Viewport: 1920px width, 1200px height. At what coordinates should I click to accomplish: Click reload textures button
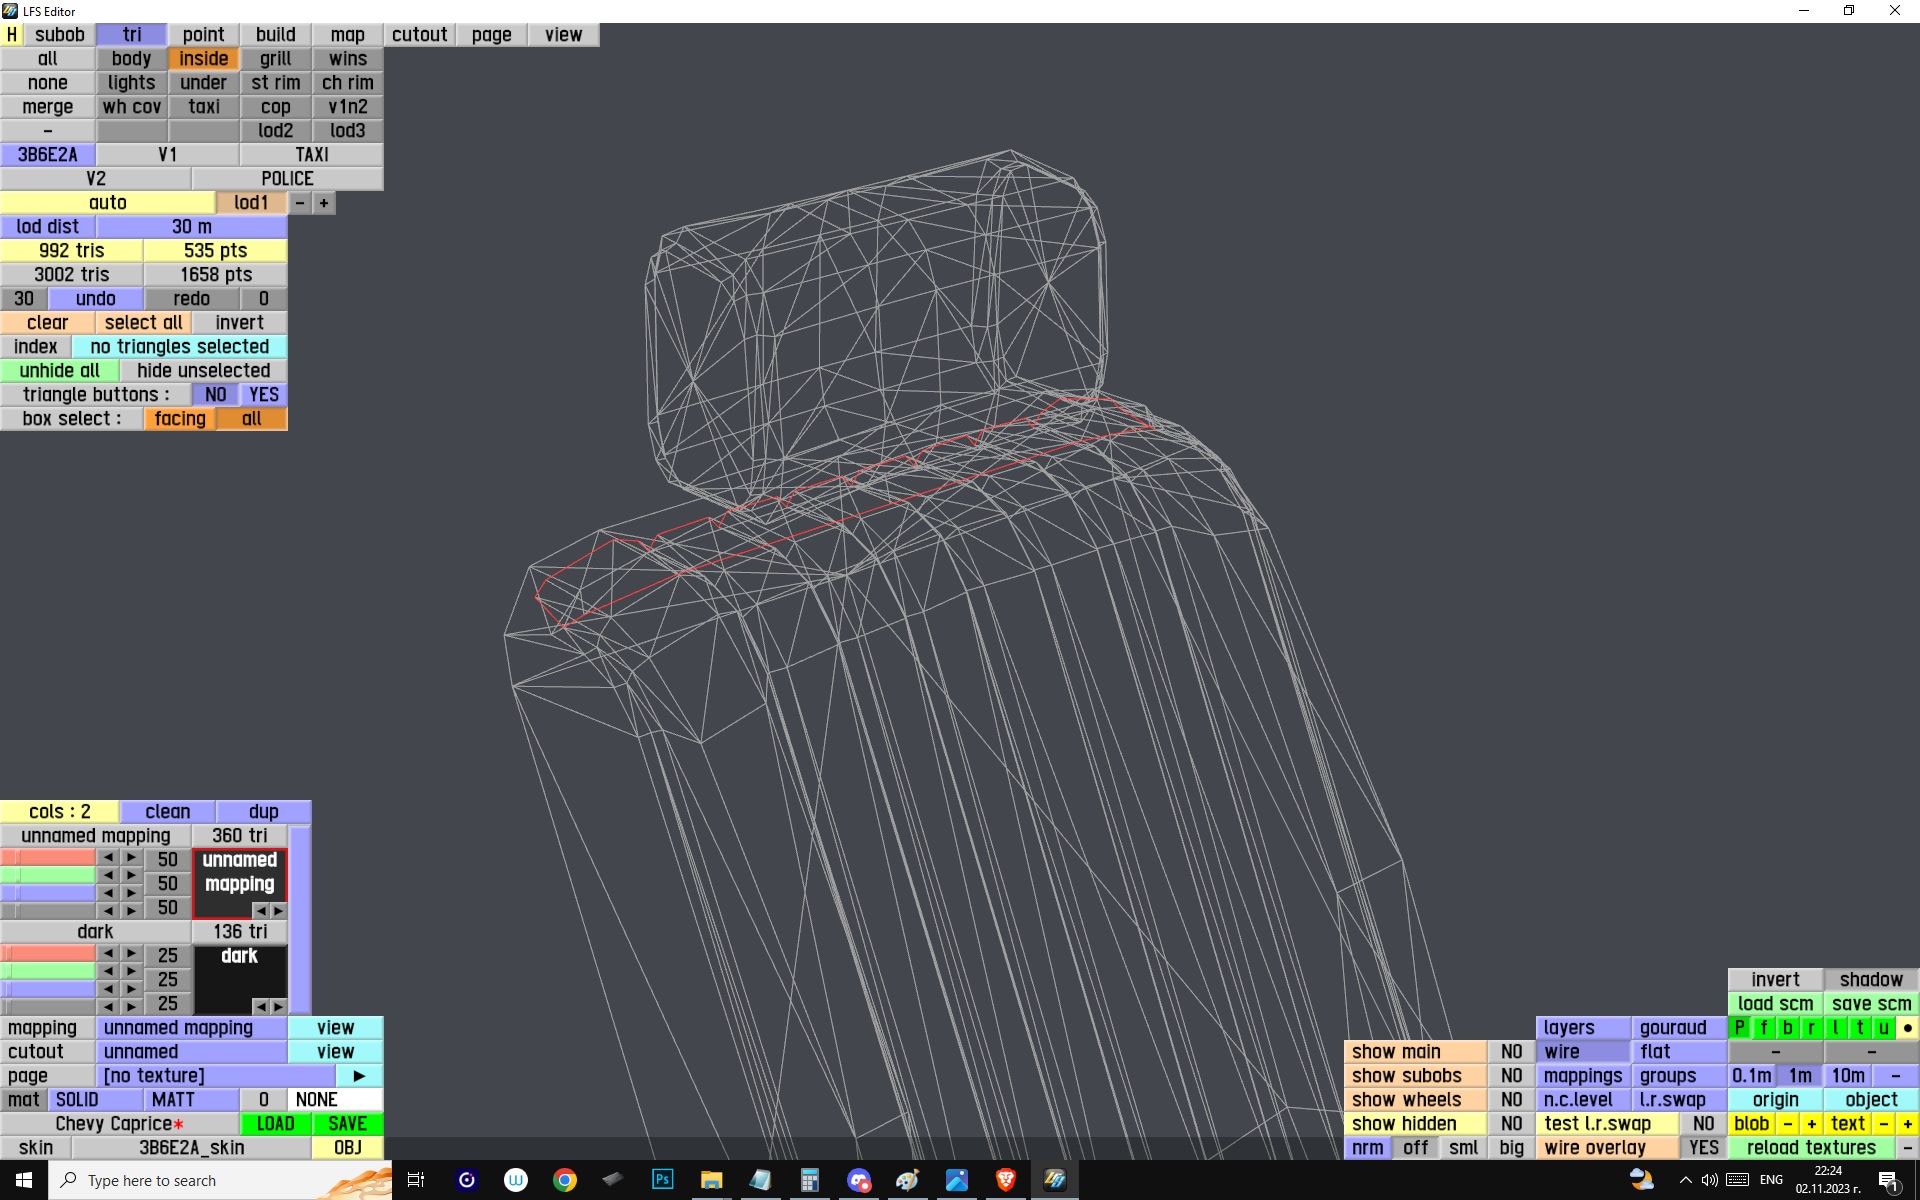coord(1810,1148)
